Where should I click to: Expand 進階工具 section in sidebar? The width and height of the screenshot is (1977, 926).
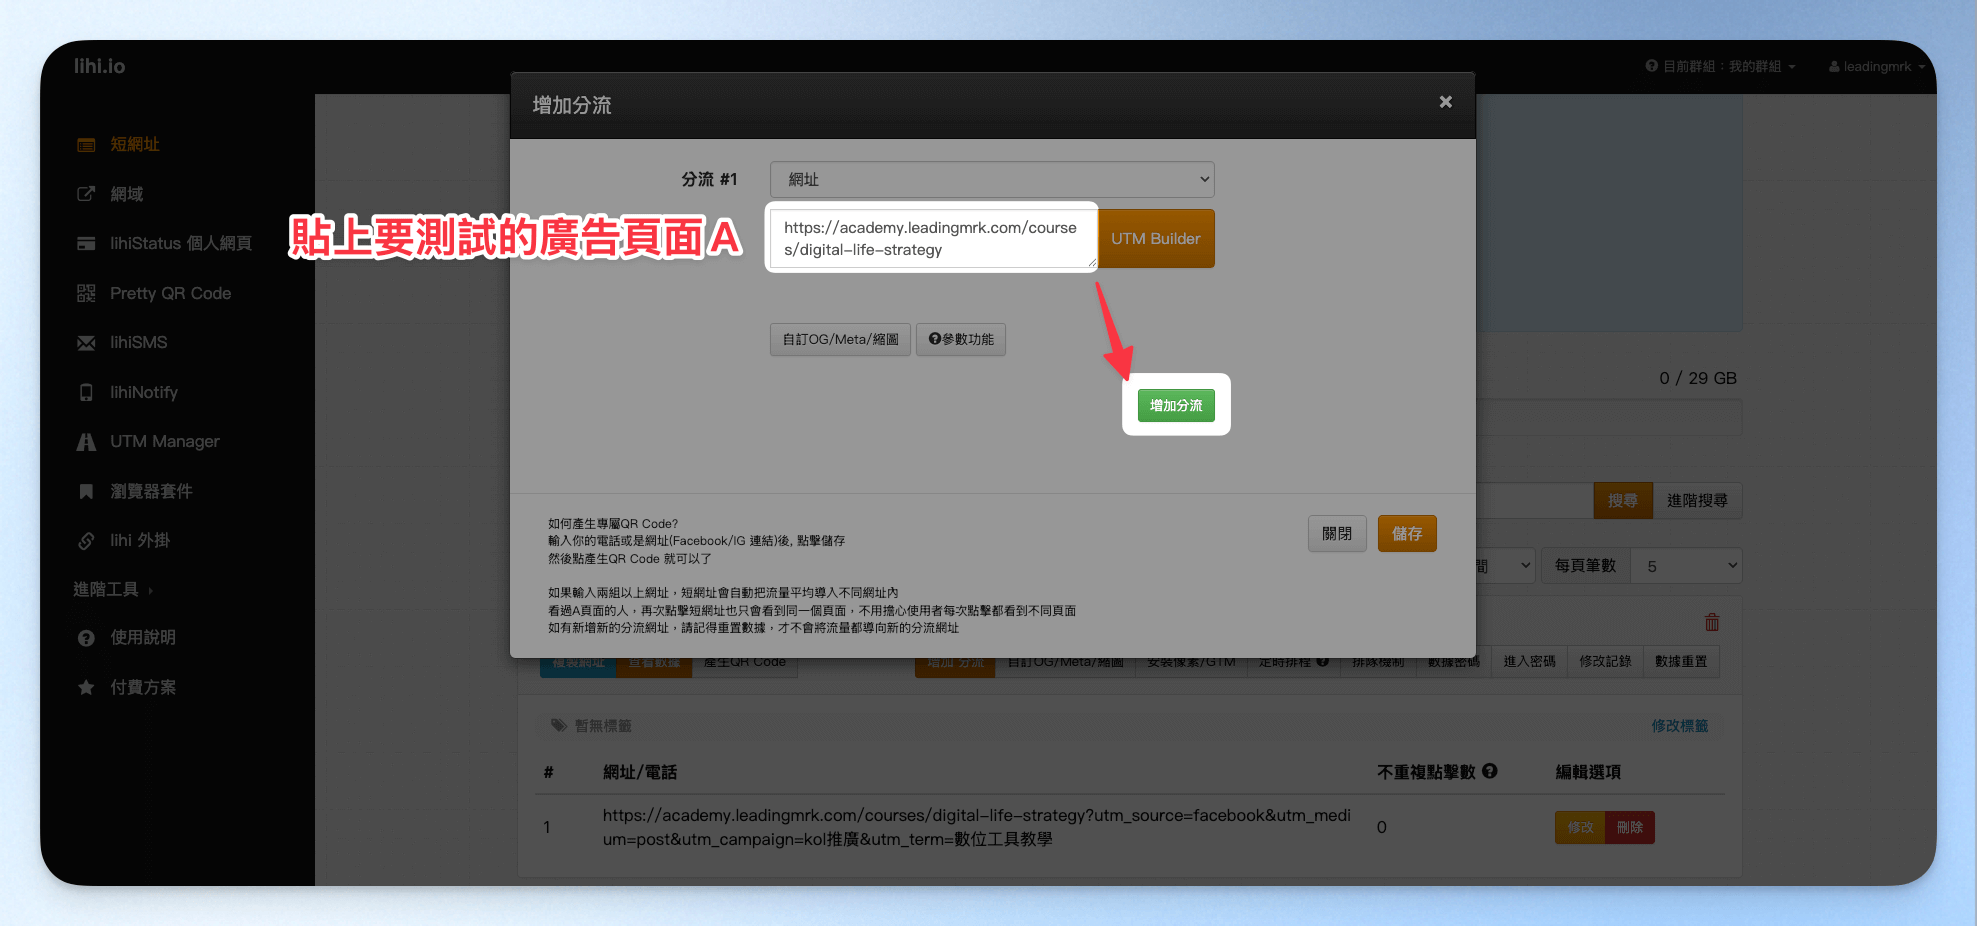point(112,590)
